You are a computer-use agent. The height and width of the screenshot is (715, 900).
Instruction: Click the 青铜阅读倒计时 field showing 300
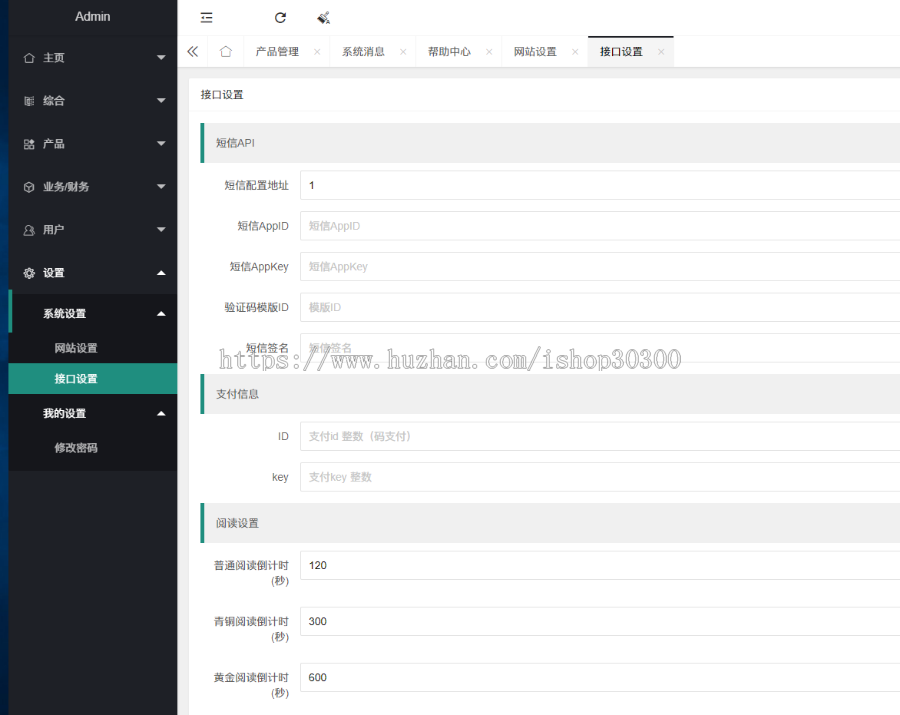(600, 621)
